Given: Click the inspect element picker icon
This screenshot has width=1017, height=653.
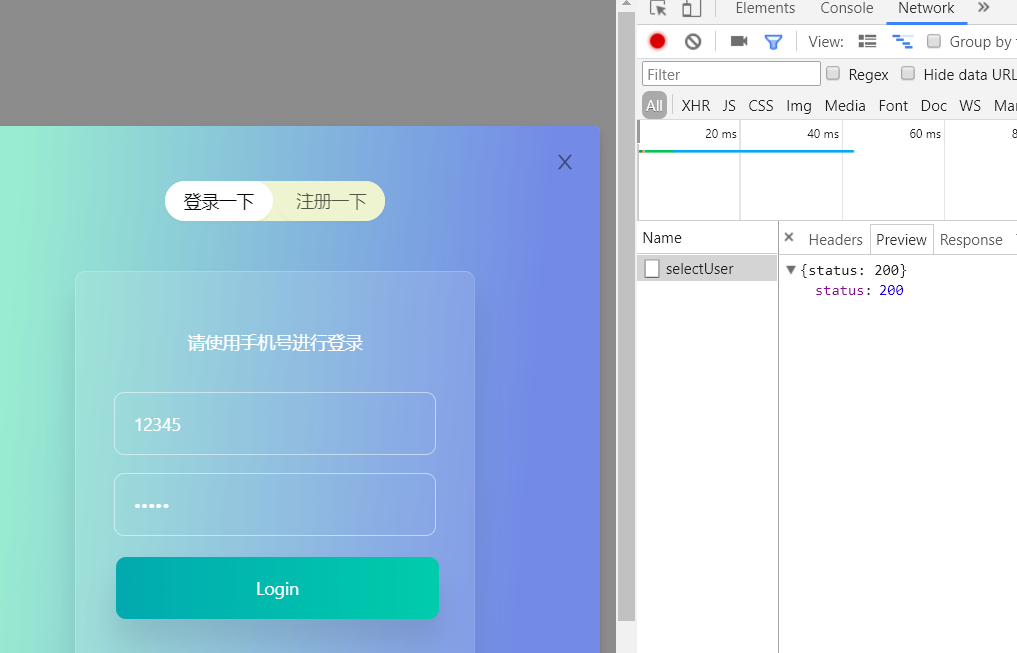Looking at the screenshot, I should pos(658,8).
